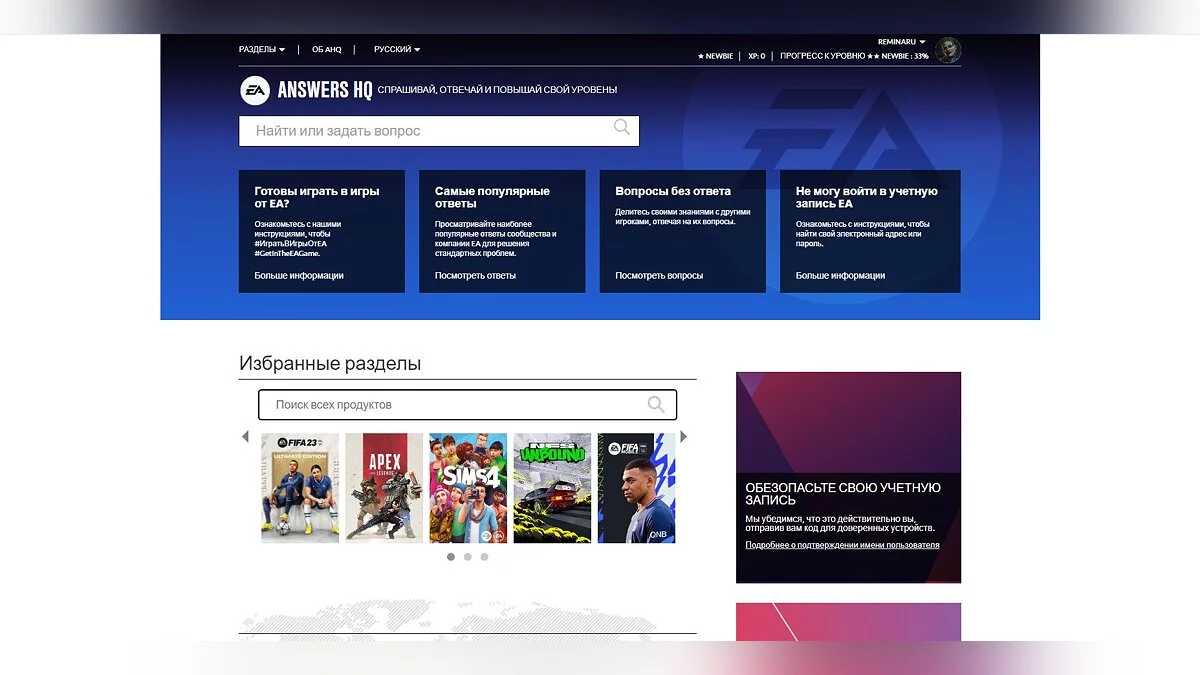Click 'ОБЕЗОПАСЬТЕ СВОЮ УЧЕТНУЮ ЗАПИСЬ' banner title
This screenshot has height=675, width=1200.
click(x=843, y=494)
